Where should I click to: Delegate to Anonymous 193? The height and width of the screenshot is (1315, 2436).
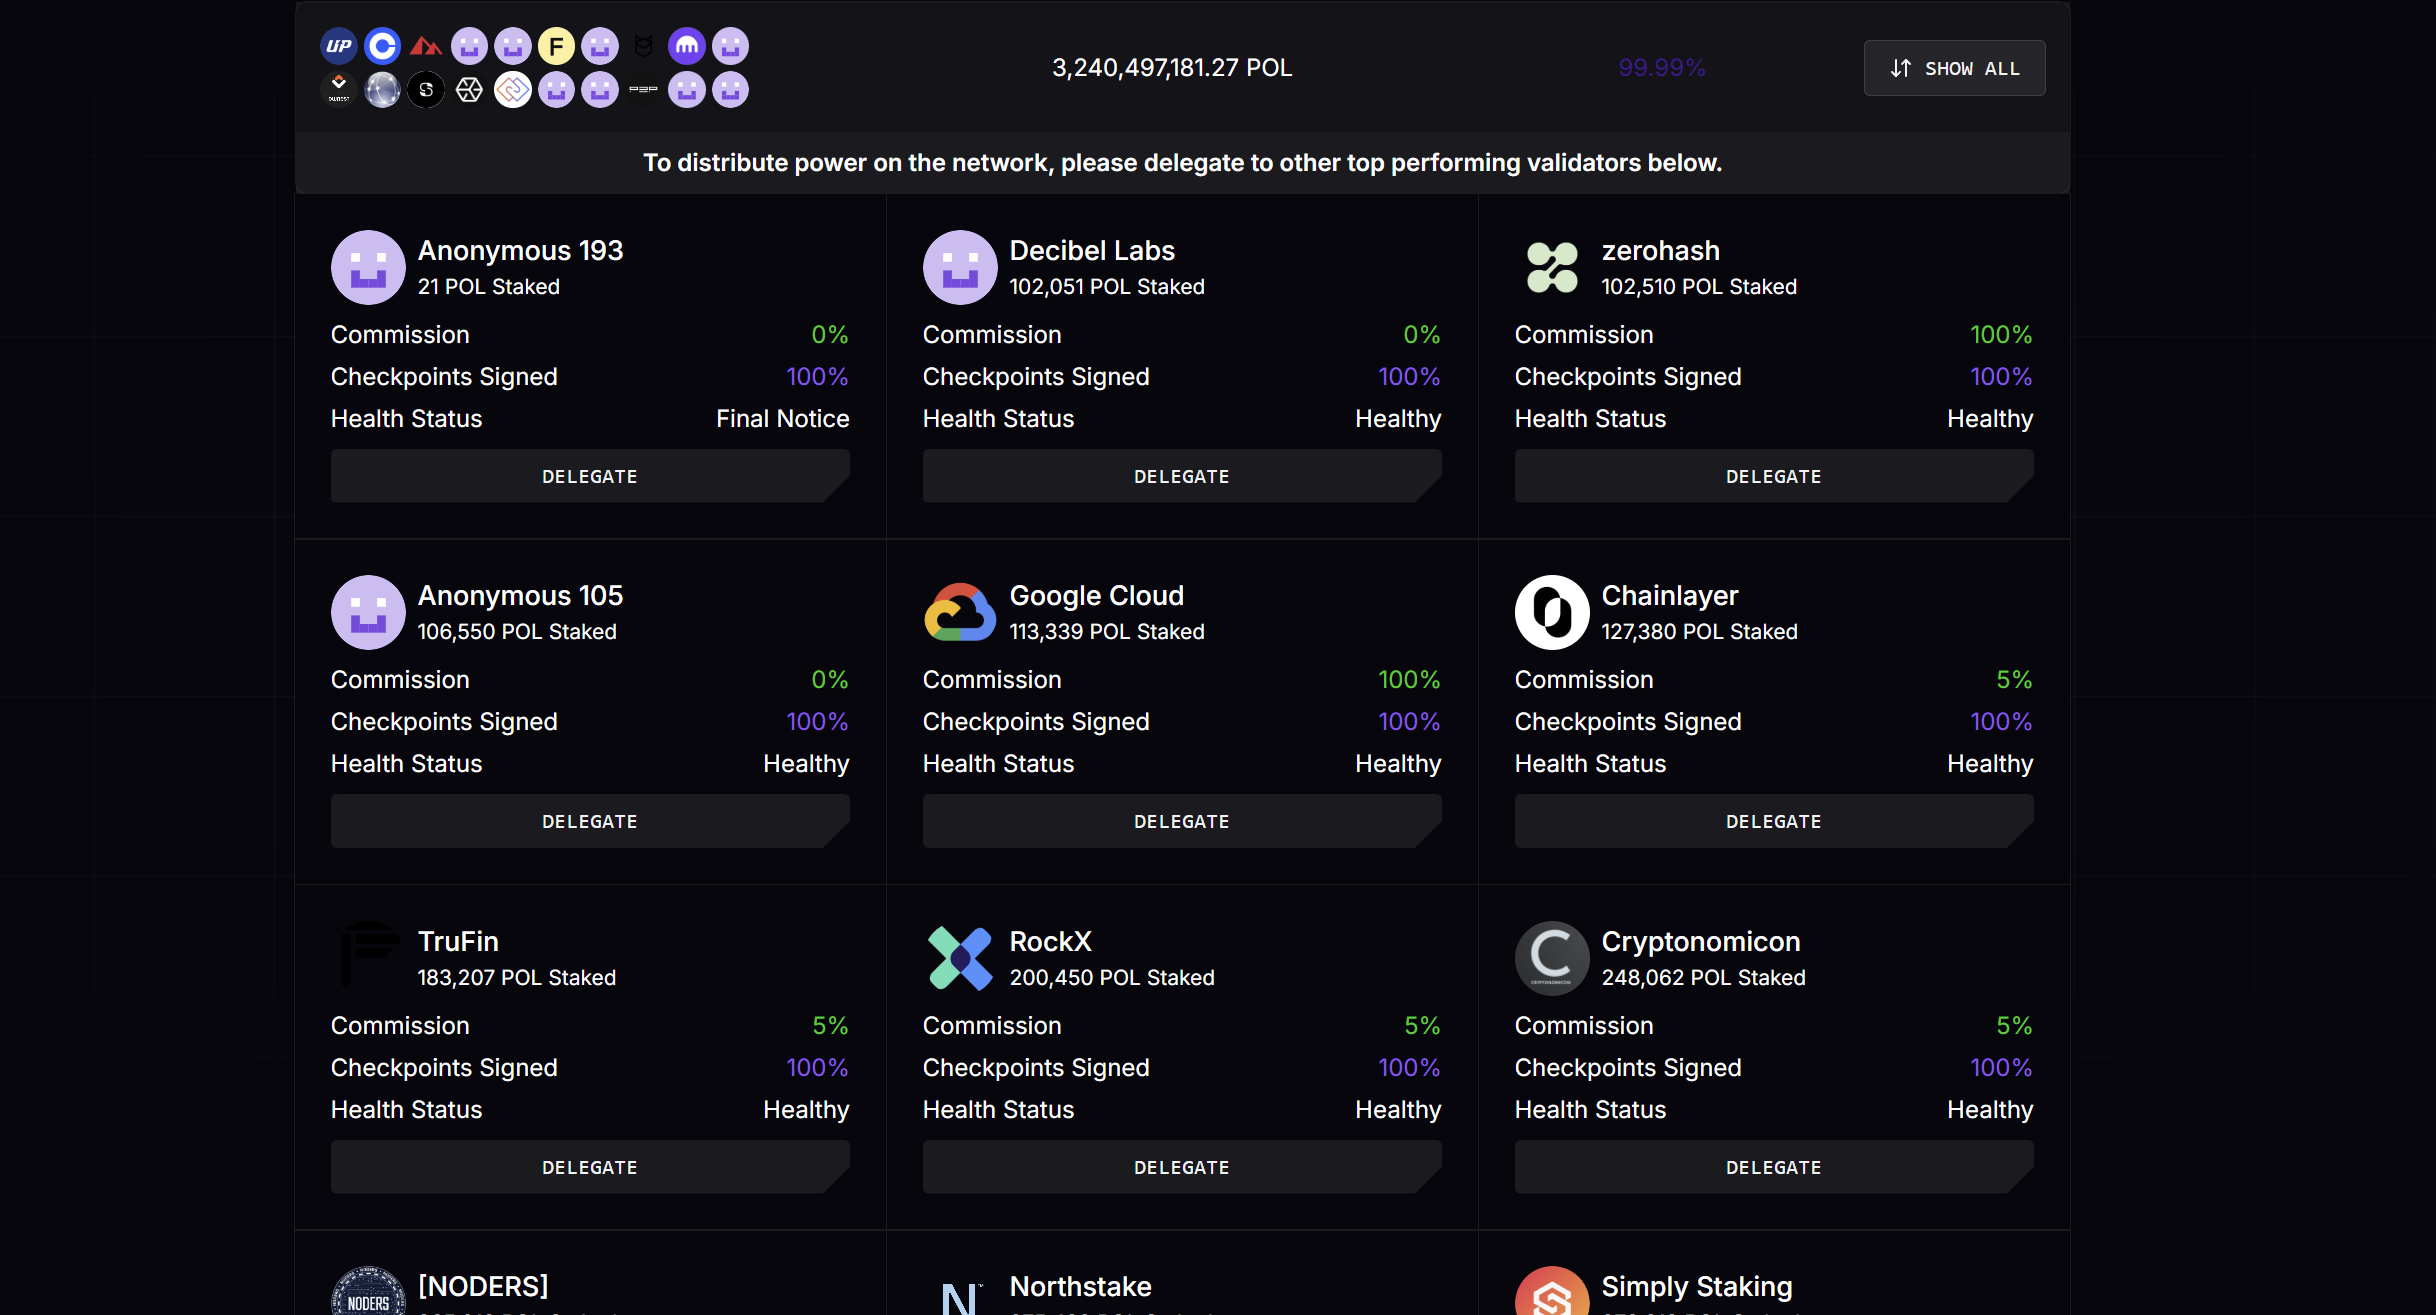590,476
